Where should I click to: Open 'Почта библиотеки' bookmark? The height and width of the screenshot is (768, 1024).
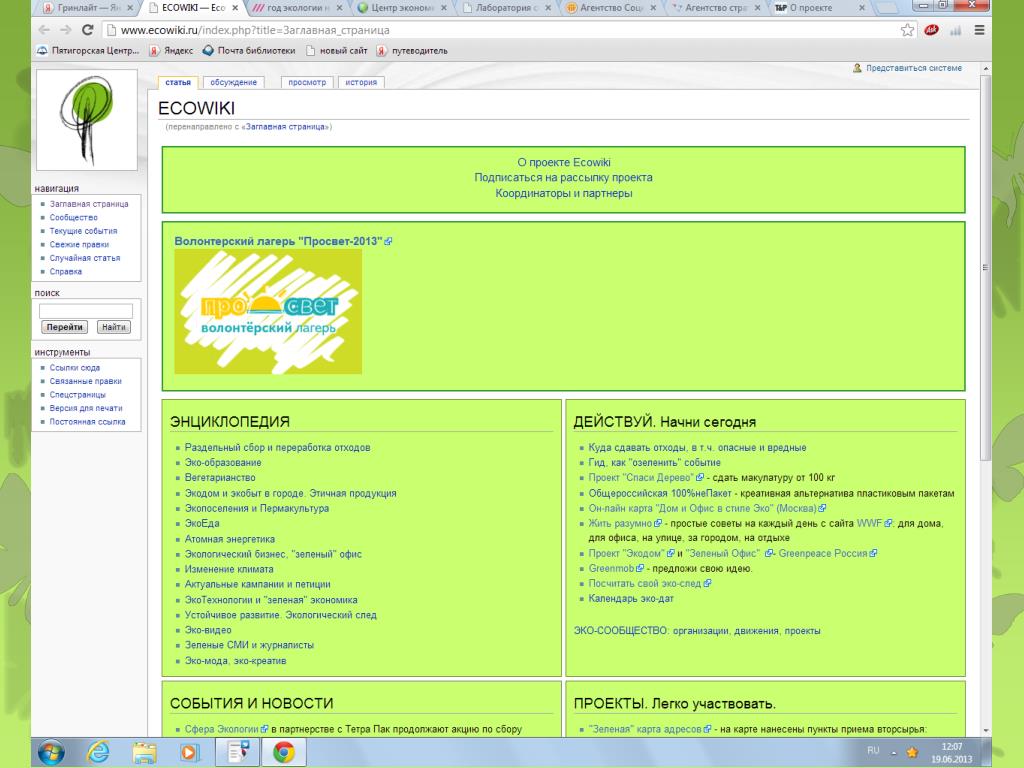click(249, 50)
